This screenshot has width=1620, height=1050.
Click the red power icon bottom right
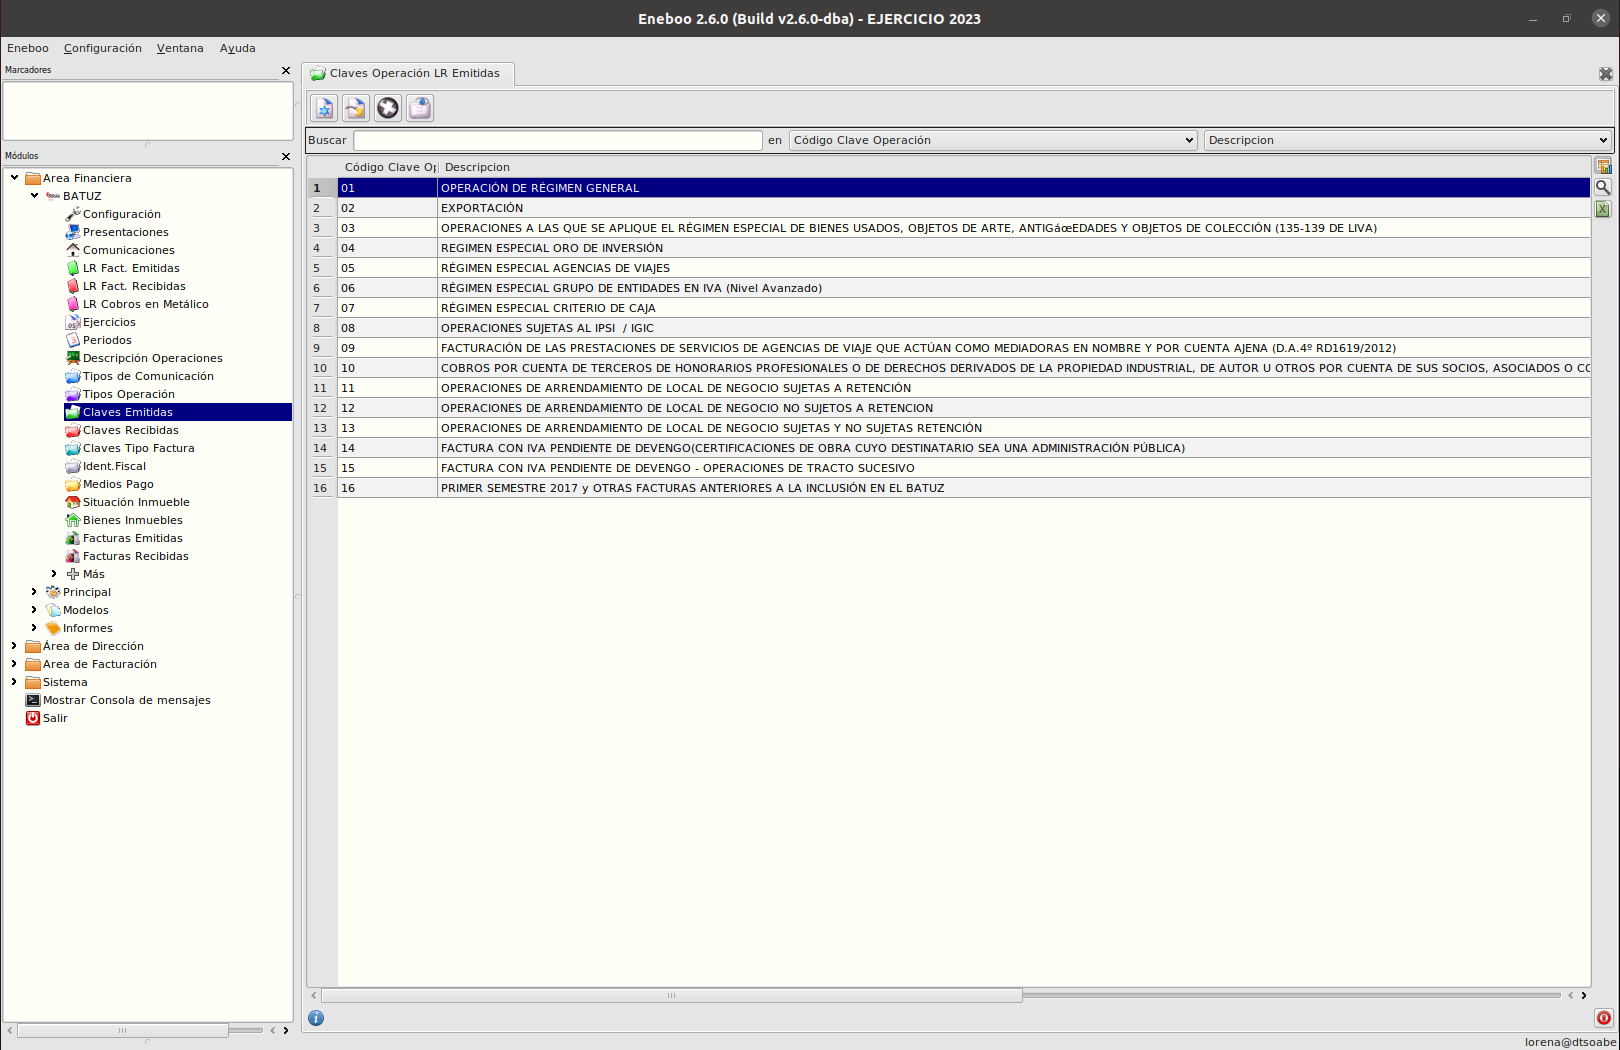pos(1603,1018)
